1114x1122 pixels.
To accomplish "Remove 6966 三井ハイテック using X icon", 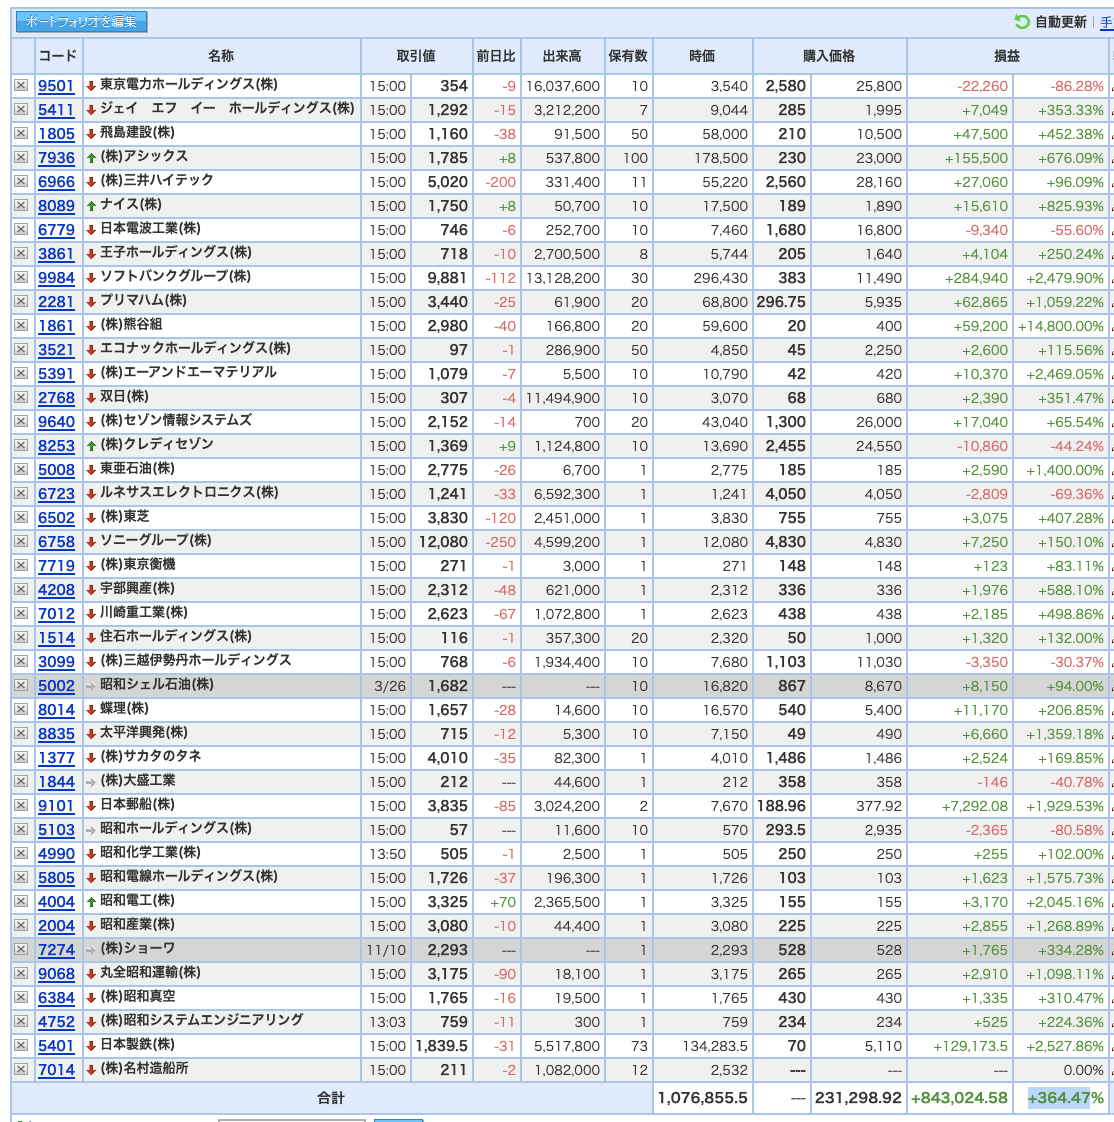I will pos(21,181).
